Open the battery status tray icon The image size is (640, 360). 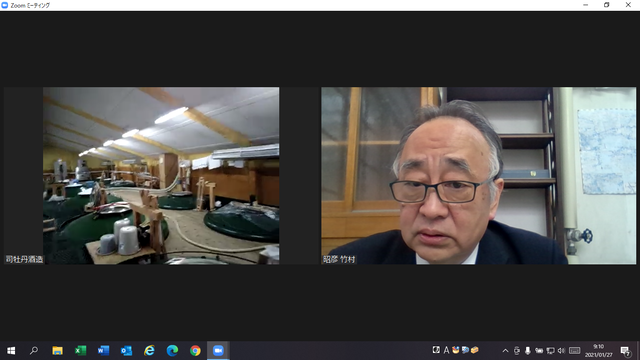tap(539, 351)
